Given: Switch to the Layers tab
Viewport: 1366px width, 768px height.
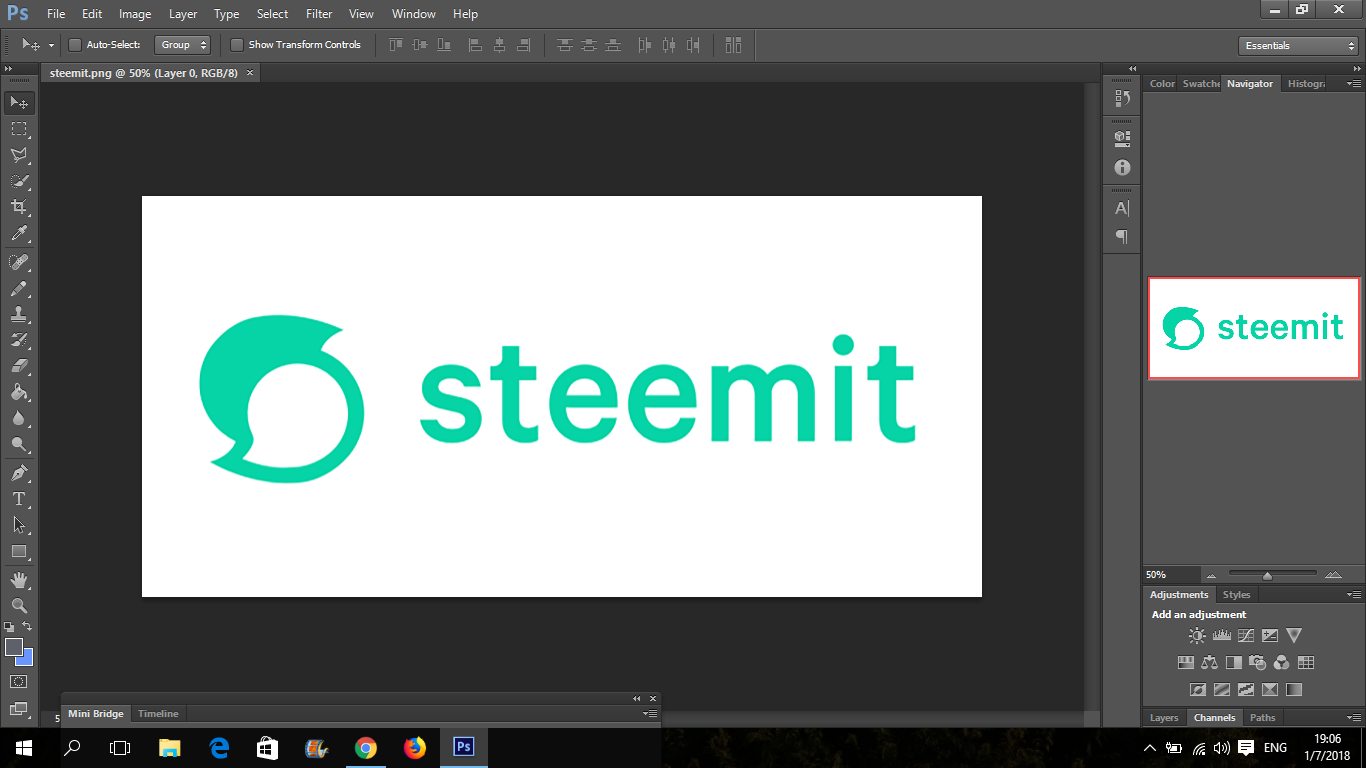Looking at the screenshot, I should tap(1164, 718).
